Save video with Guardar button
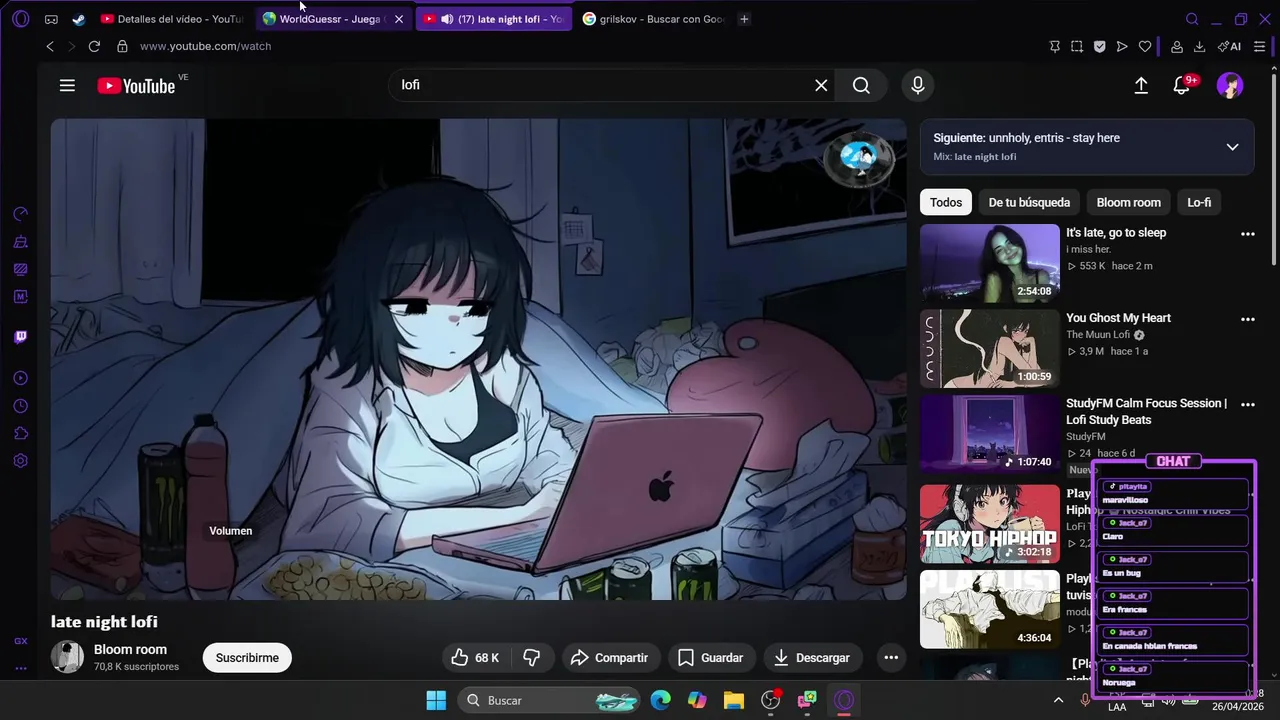1280x720 pixels. [711, 657]
